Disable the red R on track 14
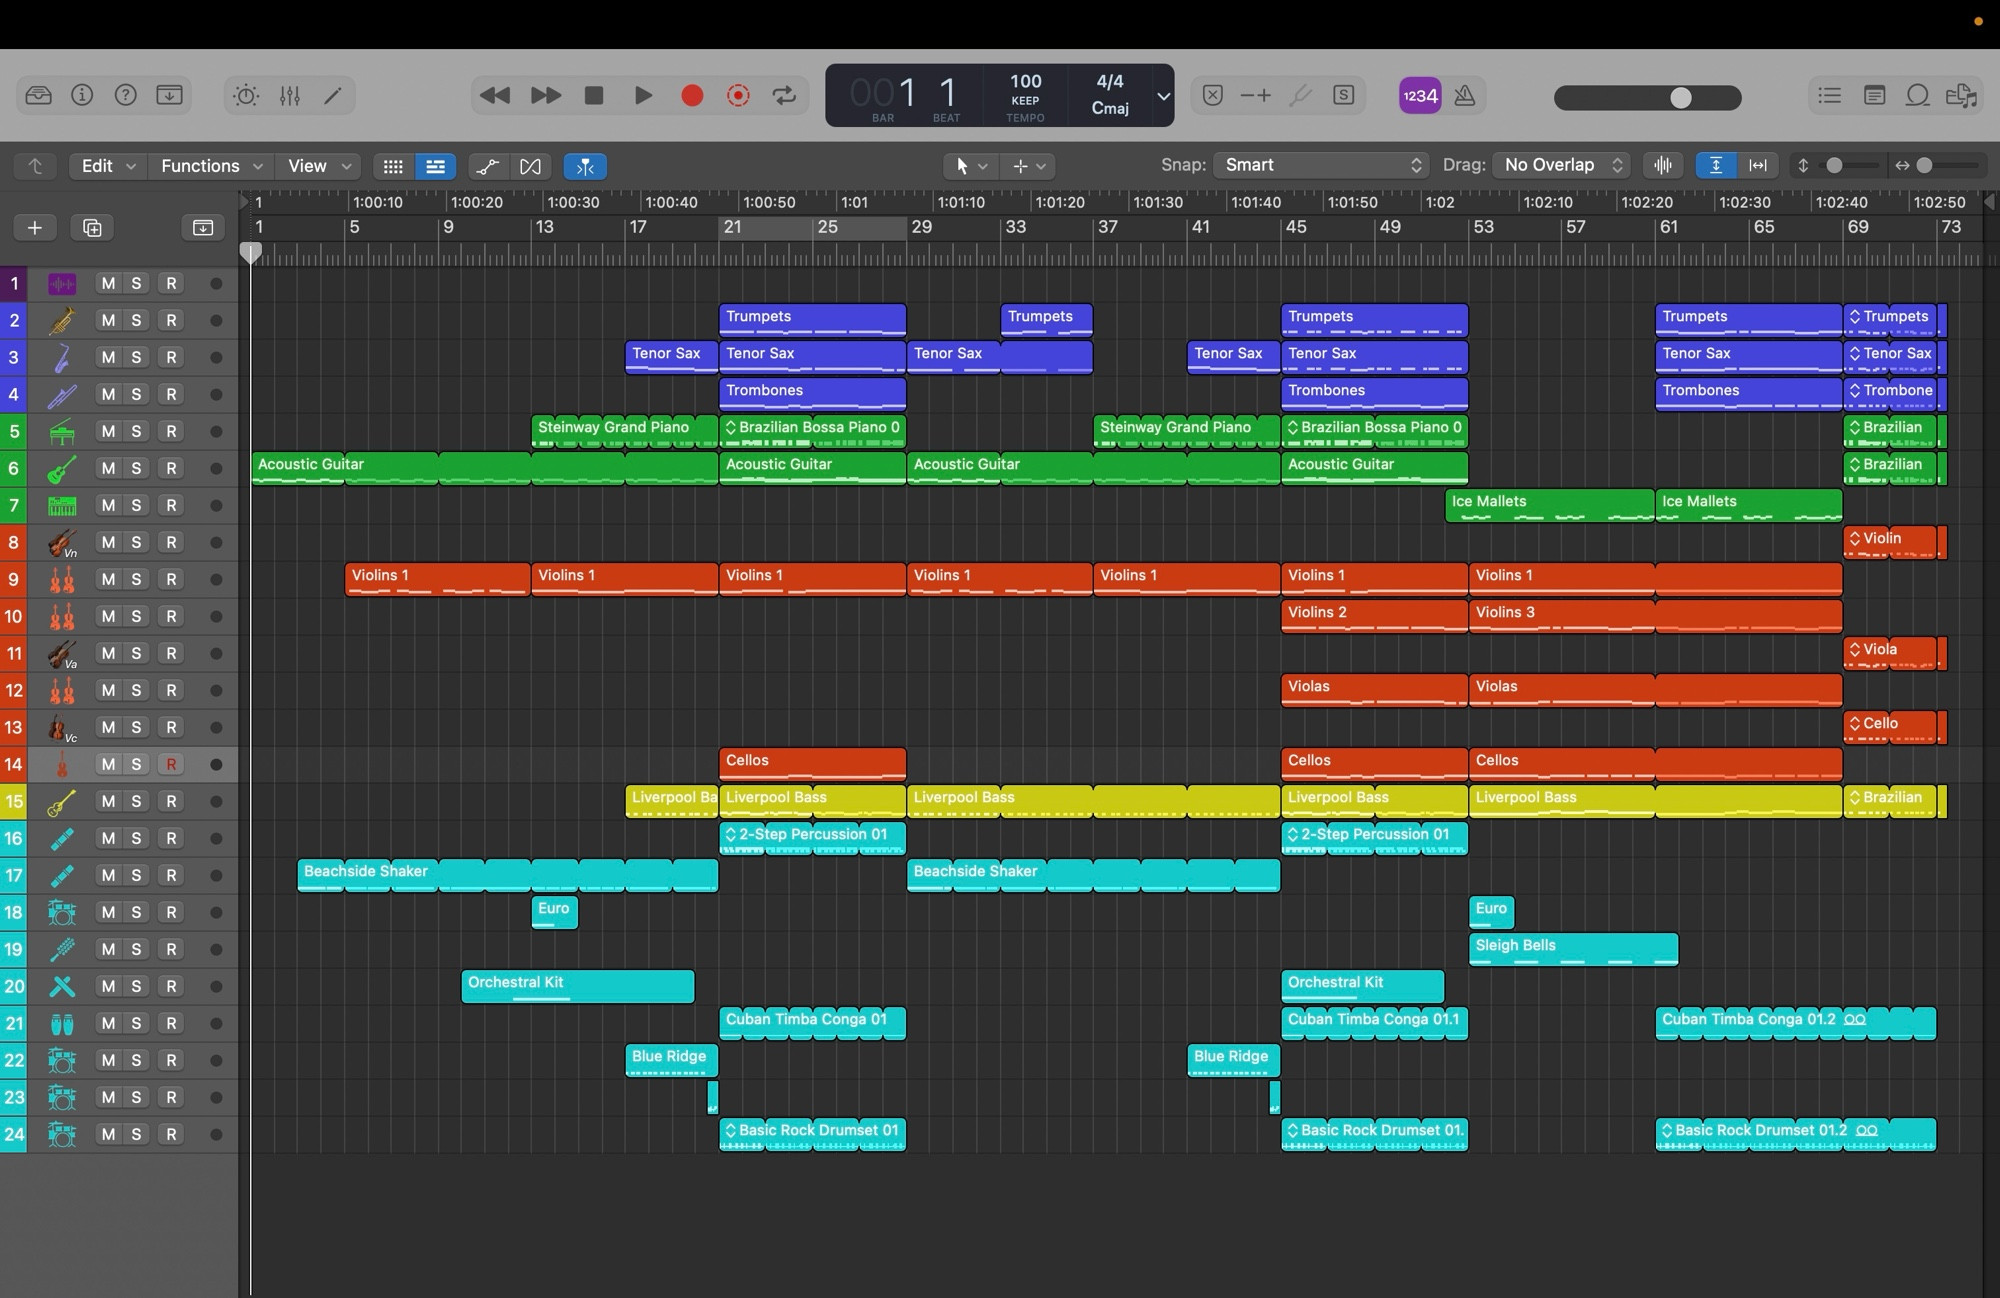Screen dimensions: 2000x1298 click(x=171, y=765)
